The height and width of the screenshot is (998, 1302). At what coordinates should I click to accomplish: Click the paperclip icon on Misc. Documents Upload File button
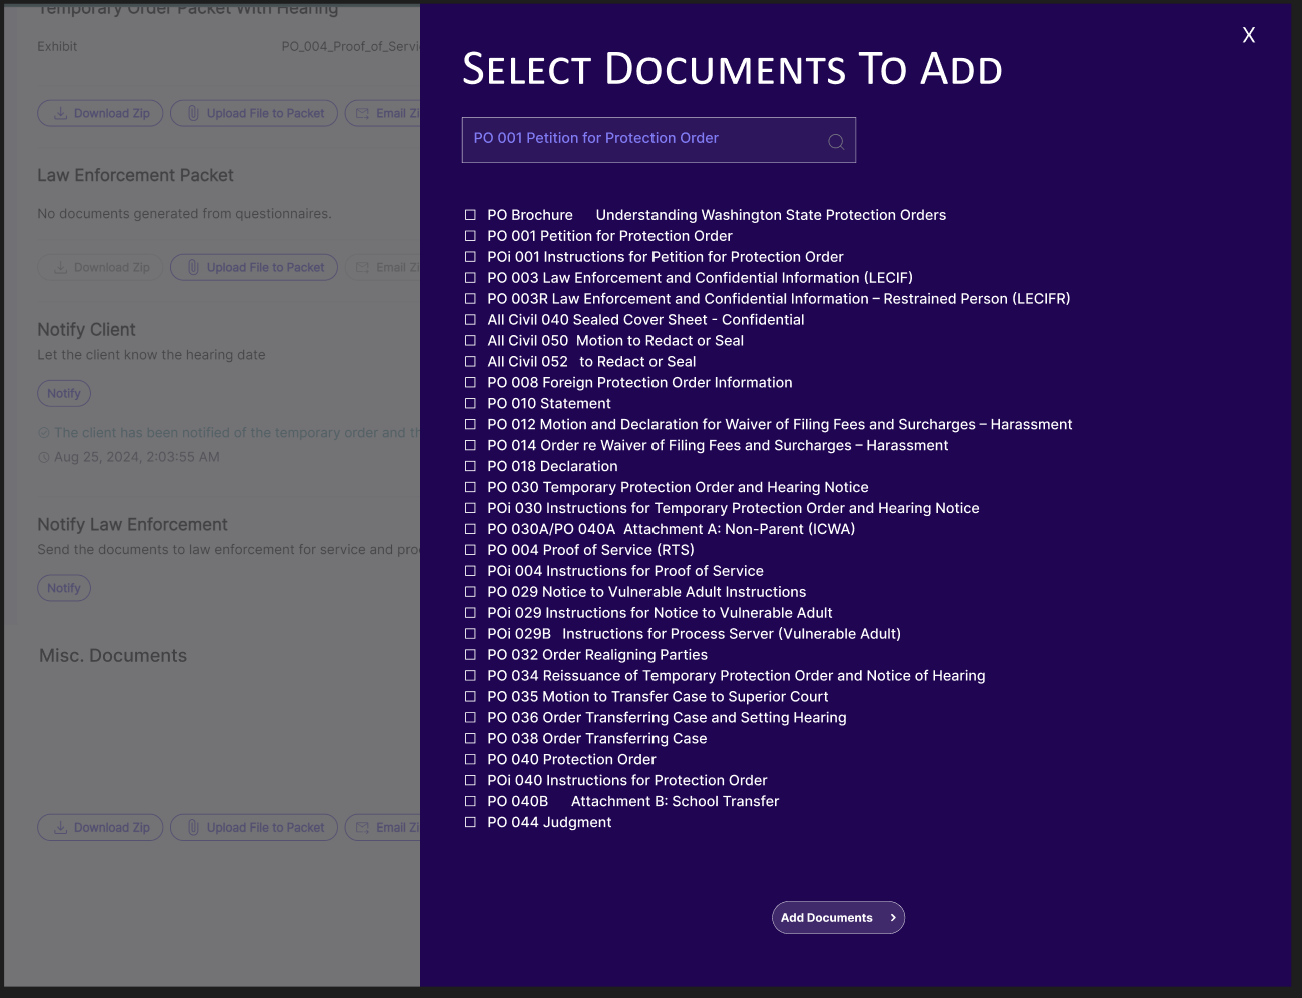(192, 827)
